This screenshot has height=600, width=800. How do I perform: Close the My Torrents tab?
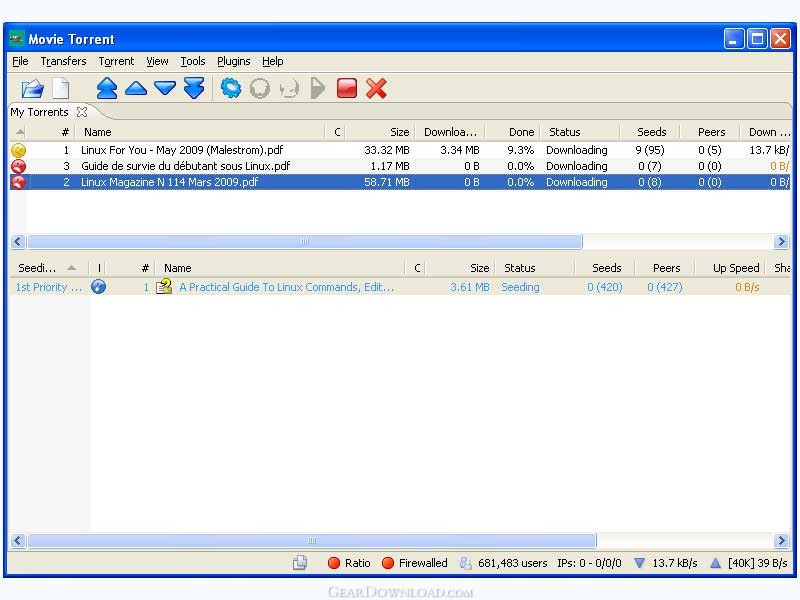tap(82, 112)
